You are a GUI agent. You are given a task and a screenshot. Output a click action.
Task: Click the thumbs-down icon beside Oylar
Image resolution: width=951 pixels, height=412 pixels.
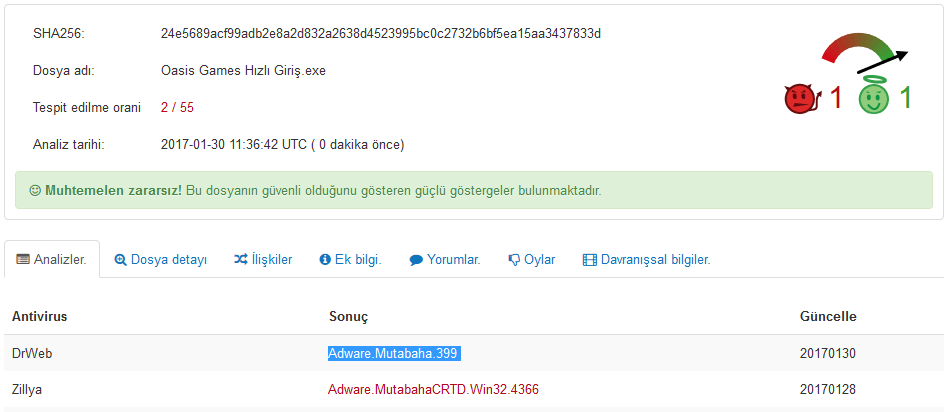click(514, 260)
